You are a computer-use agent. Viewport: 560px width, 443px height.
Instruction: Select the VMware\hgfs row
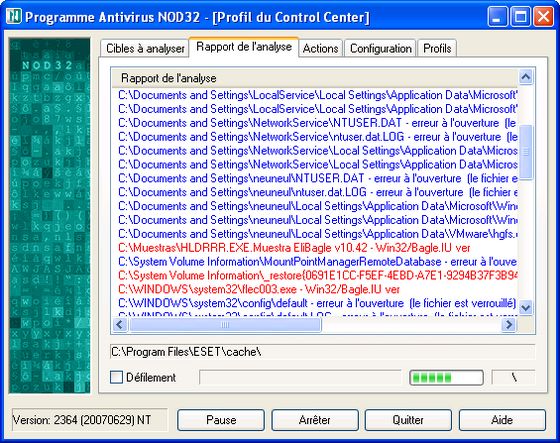tap(317, 234)
